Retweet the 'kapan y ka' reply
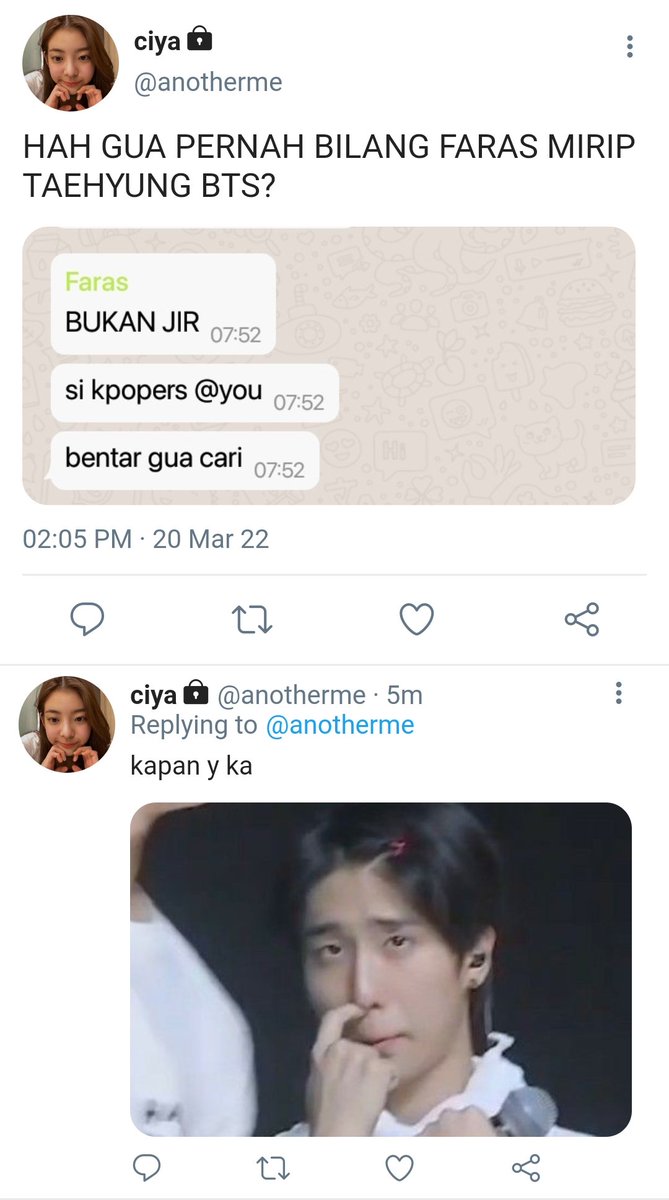 [x=273, y=1167]
